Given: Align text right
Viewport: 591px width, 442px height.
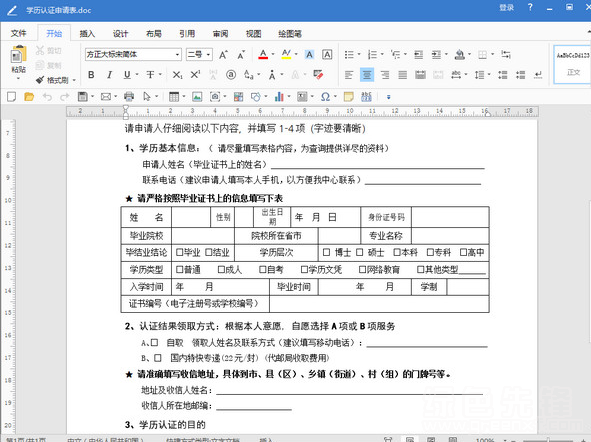Looking at the screenshot, I should pos(385,75).
